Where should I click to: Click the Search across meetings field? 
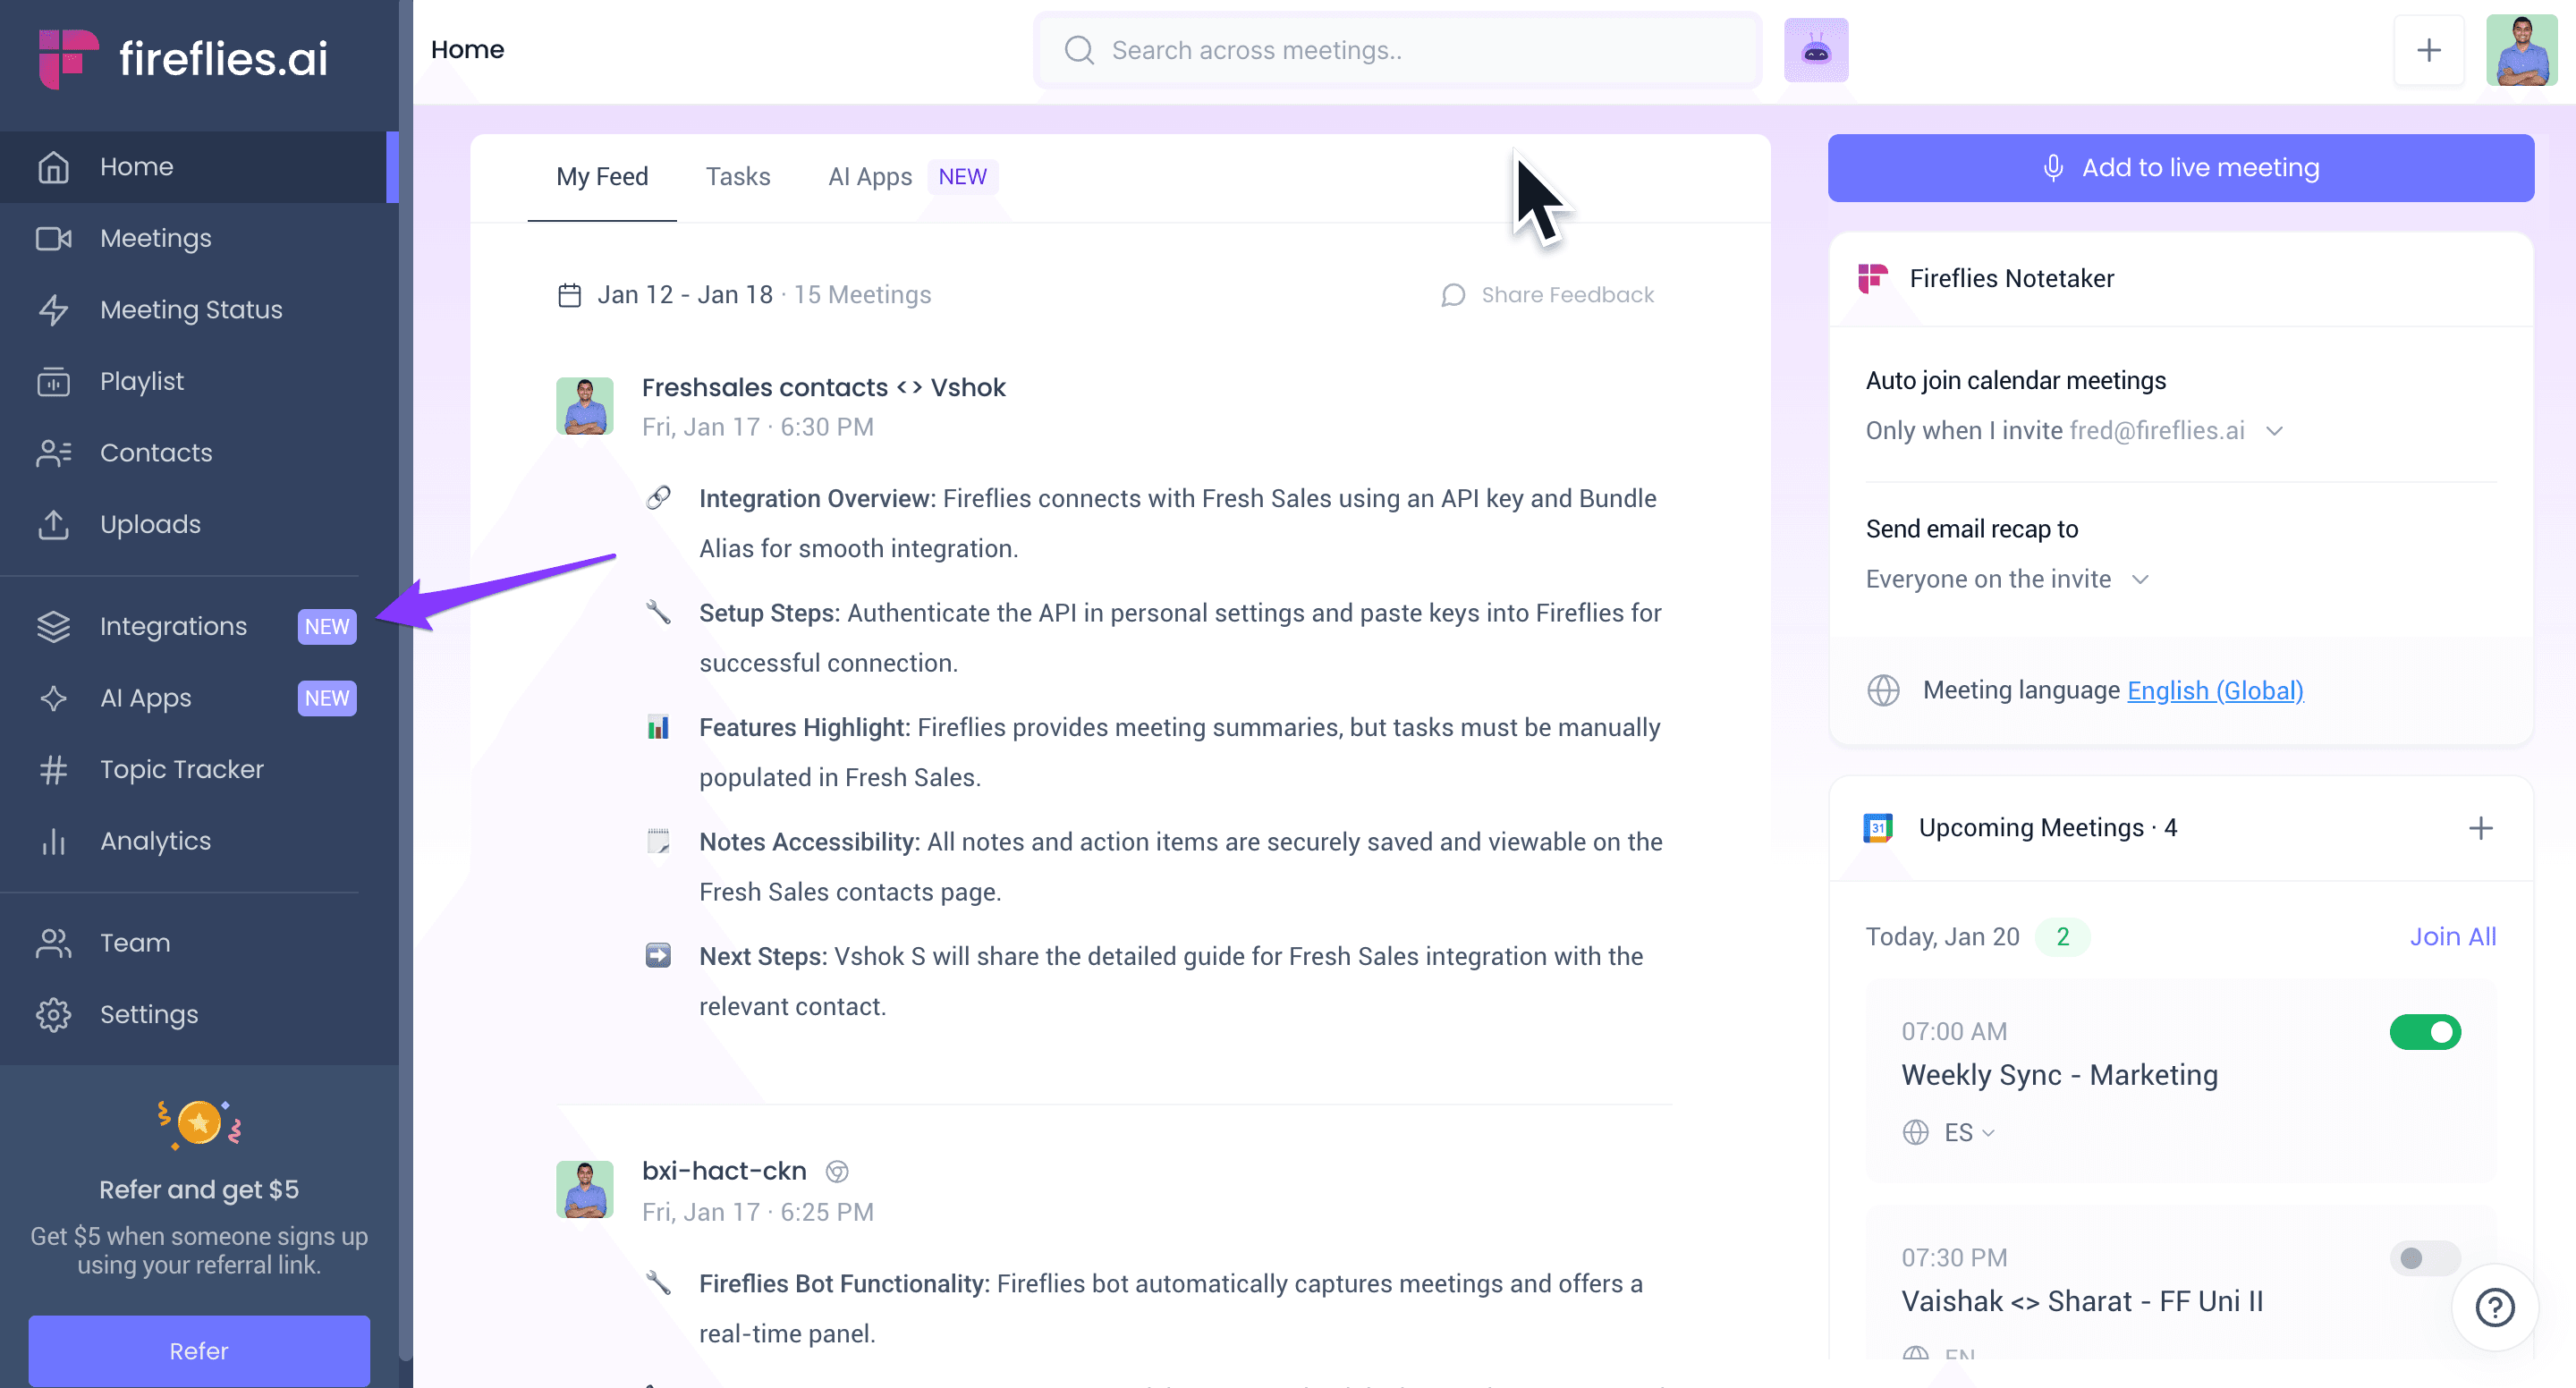pyautogui.click(x=1397, y=50)
